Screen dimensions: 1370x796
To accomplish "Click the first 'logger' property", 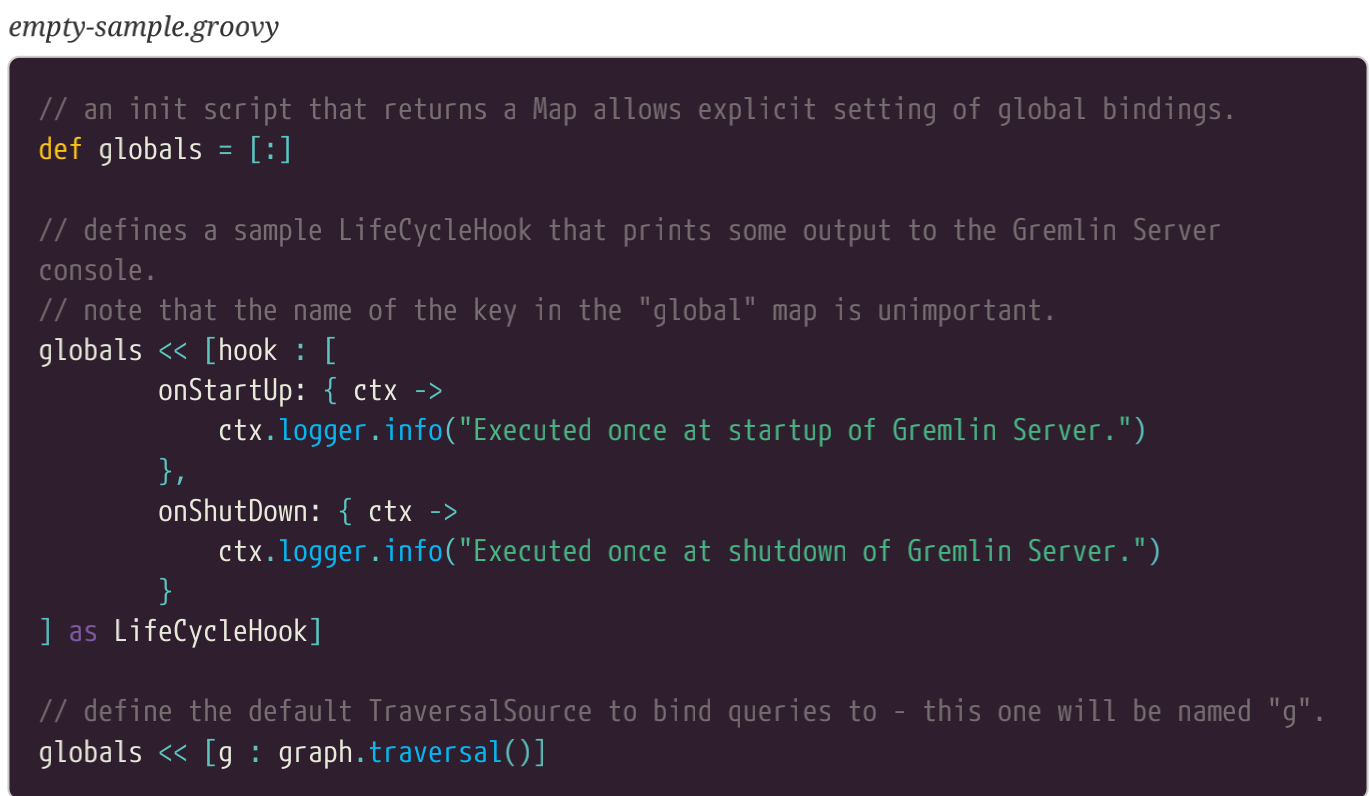I will click(x=323, y=430).
